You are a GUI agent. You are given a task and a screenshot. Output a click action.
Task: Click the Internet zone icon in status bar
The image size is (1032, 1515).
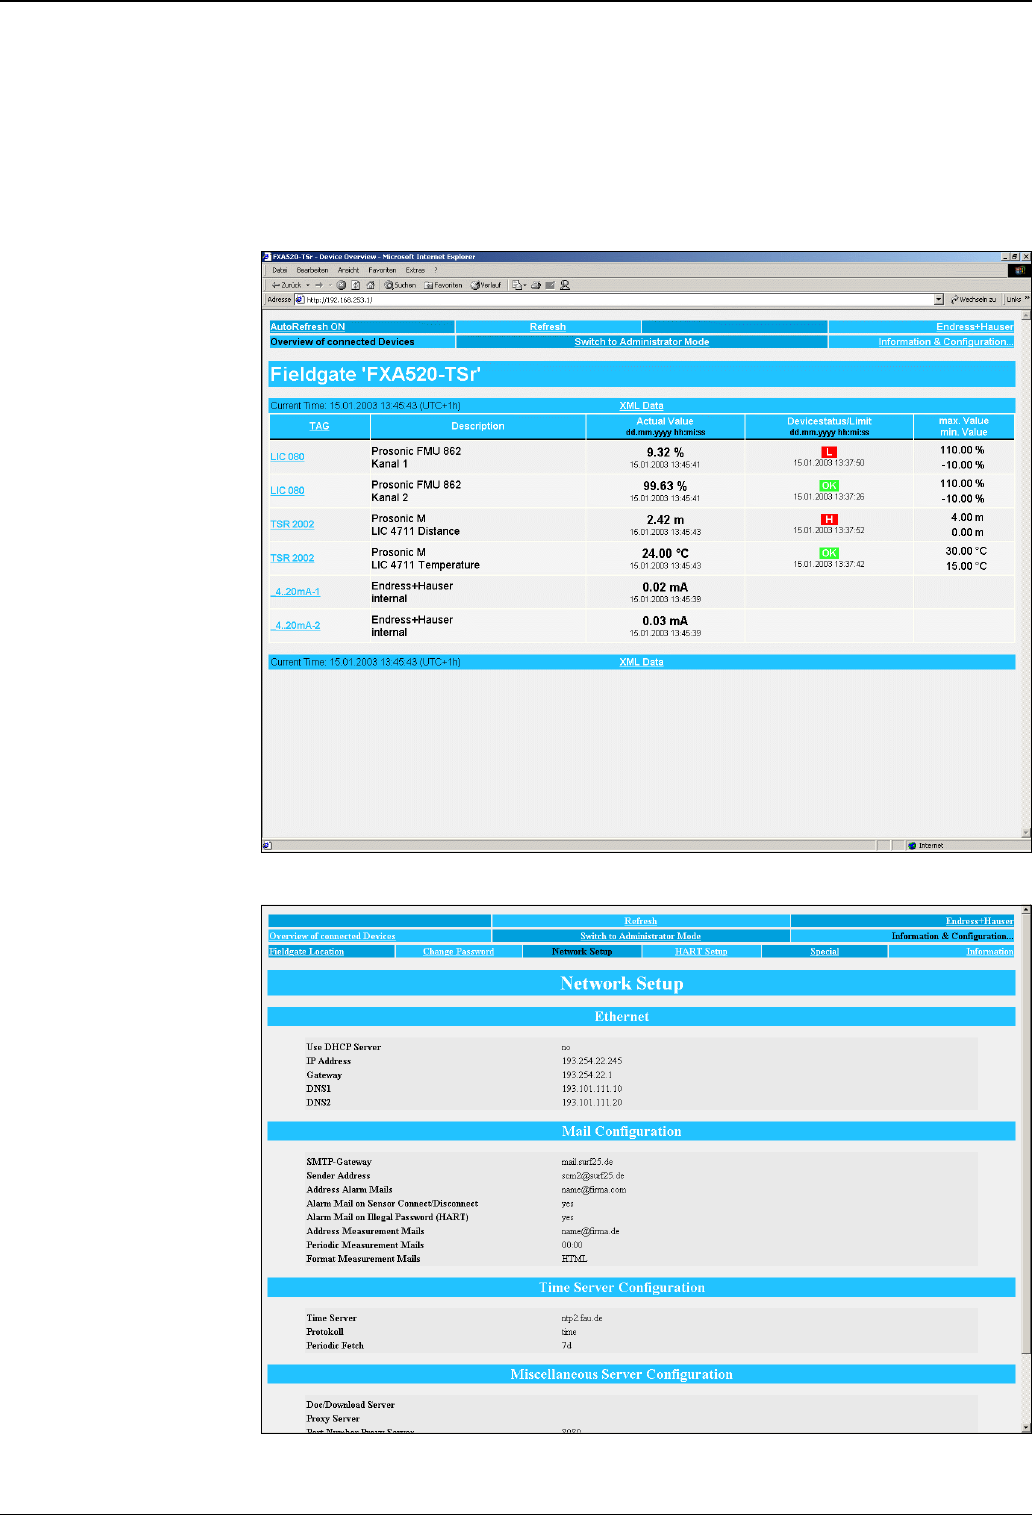point(912,846)
